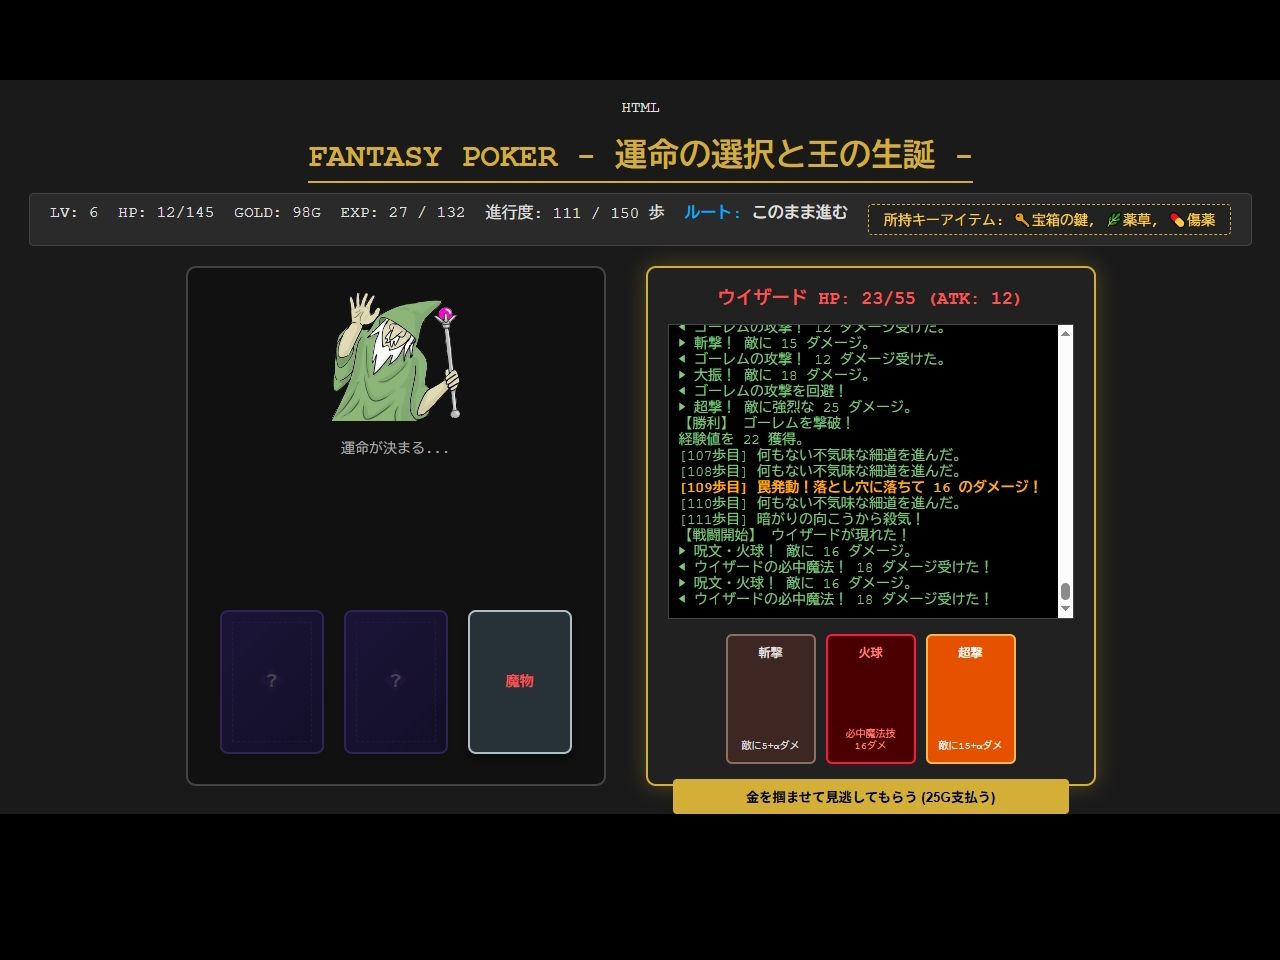The height and width of the screenshot is (960, 1280).
Task: Click the 111歩目 暗がりの向こうから殺気 log line
Action: pyautogui.click(x=801, y=519)
